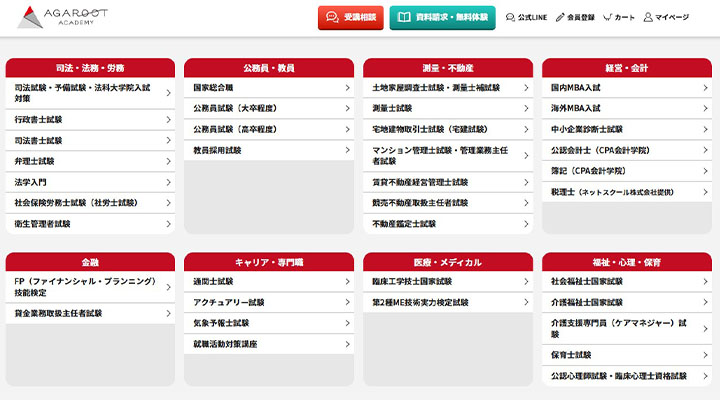The width and height of the screenshot is (720, 400).
Task: Select 公認会計士（CPA会計学院）
Action: tap(627, 150)
